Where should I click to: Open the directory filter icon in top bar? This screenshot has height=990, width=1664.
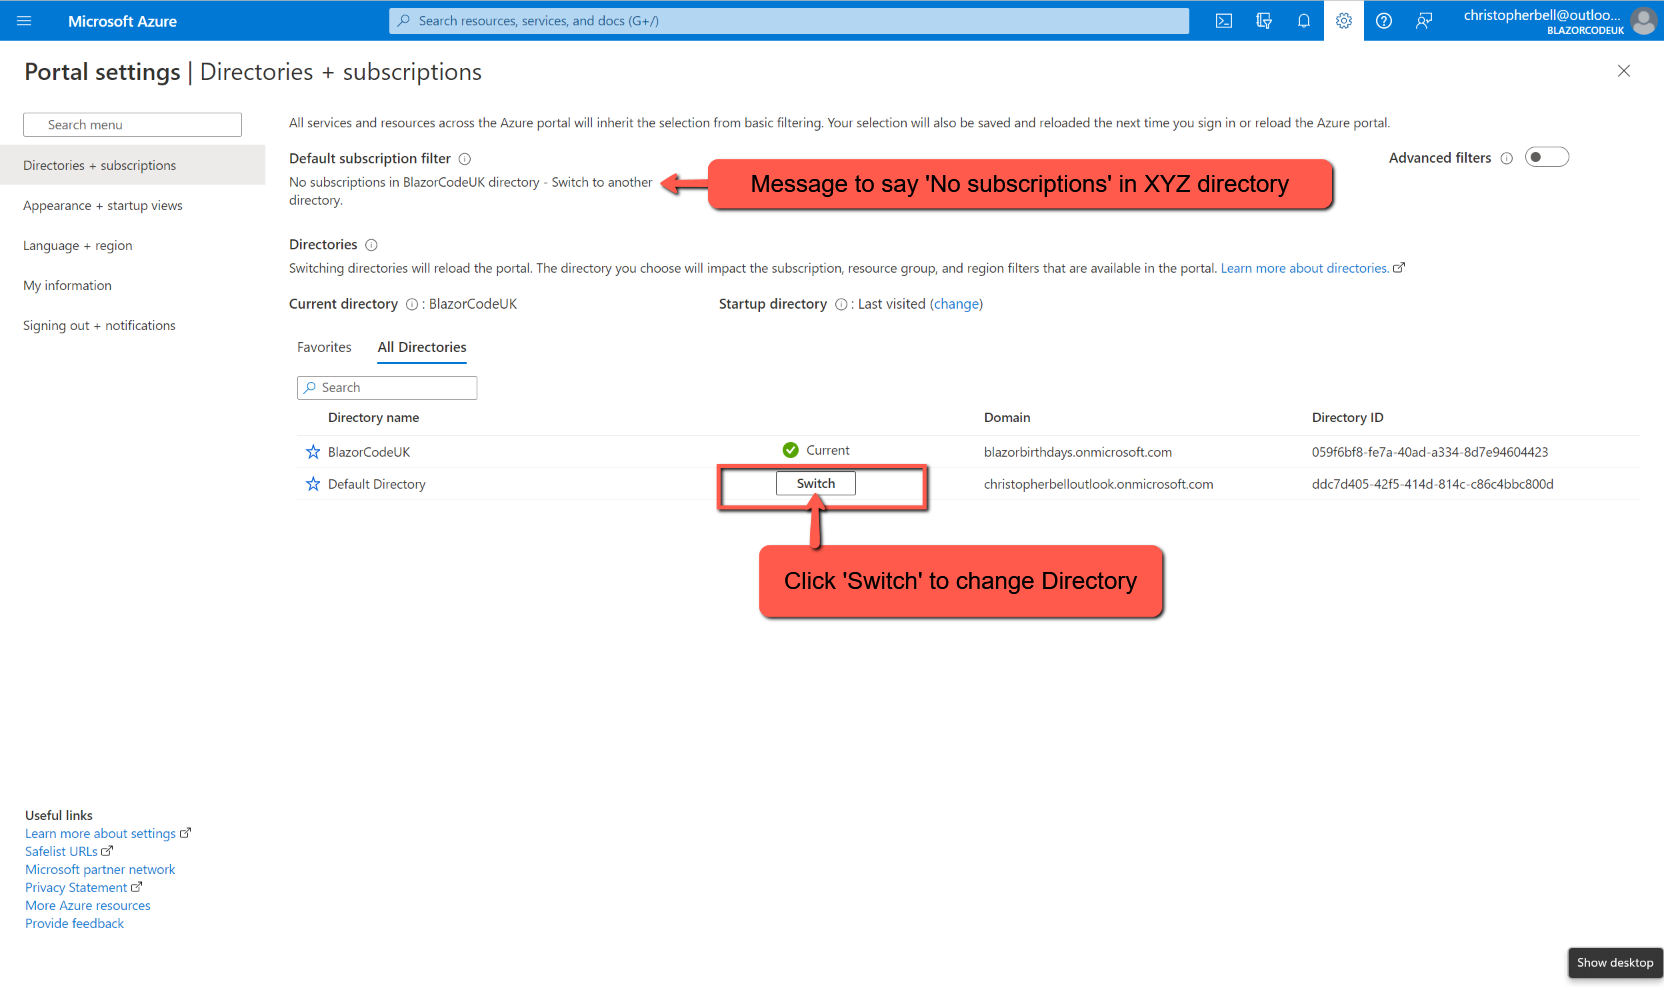point(1263,20)
